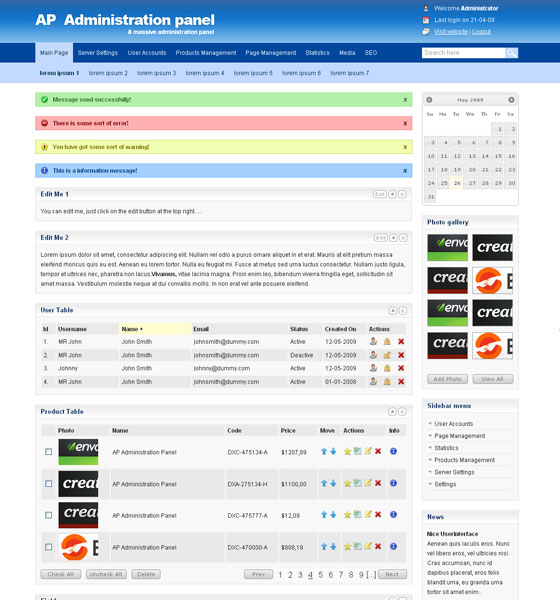The width and height of the screenshot is (560, 600).
Task: Open Statistics in Sidebar menu
Action: pos(446,448)
